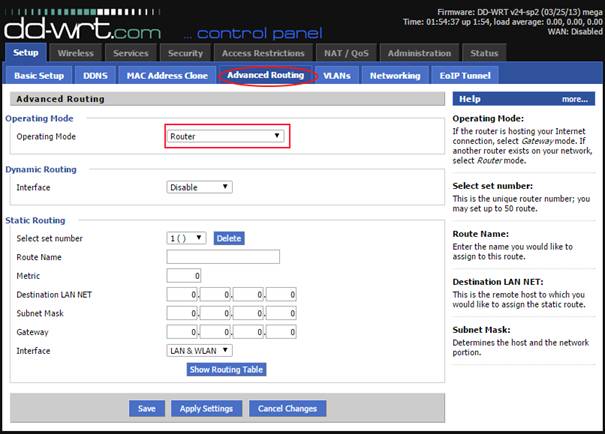Screen dimensions: 605x434
Task: Go to the Security tab
Action: pyautogui.click(x=185, y=53)
